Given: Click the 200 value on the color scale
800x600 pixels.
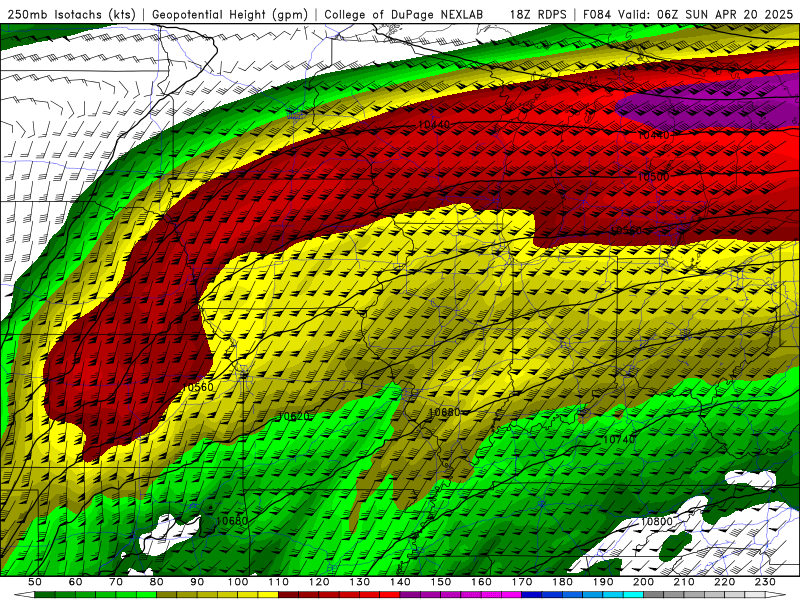Looking at the screenshot, I should coord(644,582).
